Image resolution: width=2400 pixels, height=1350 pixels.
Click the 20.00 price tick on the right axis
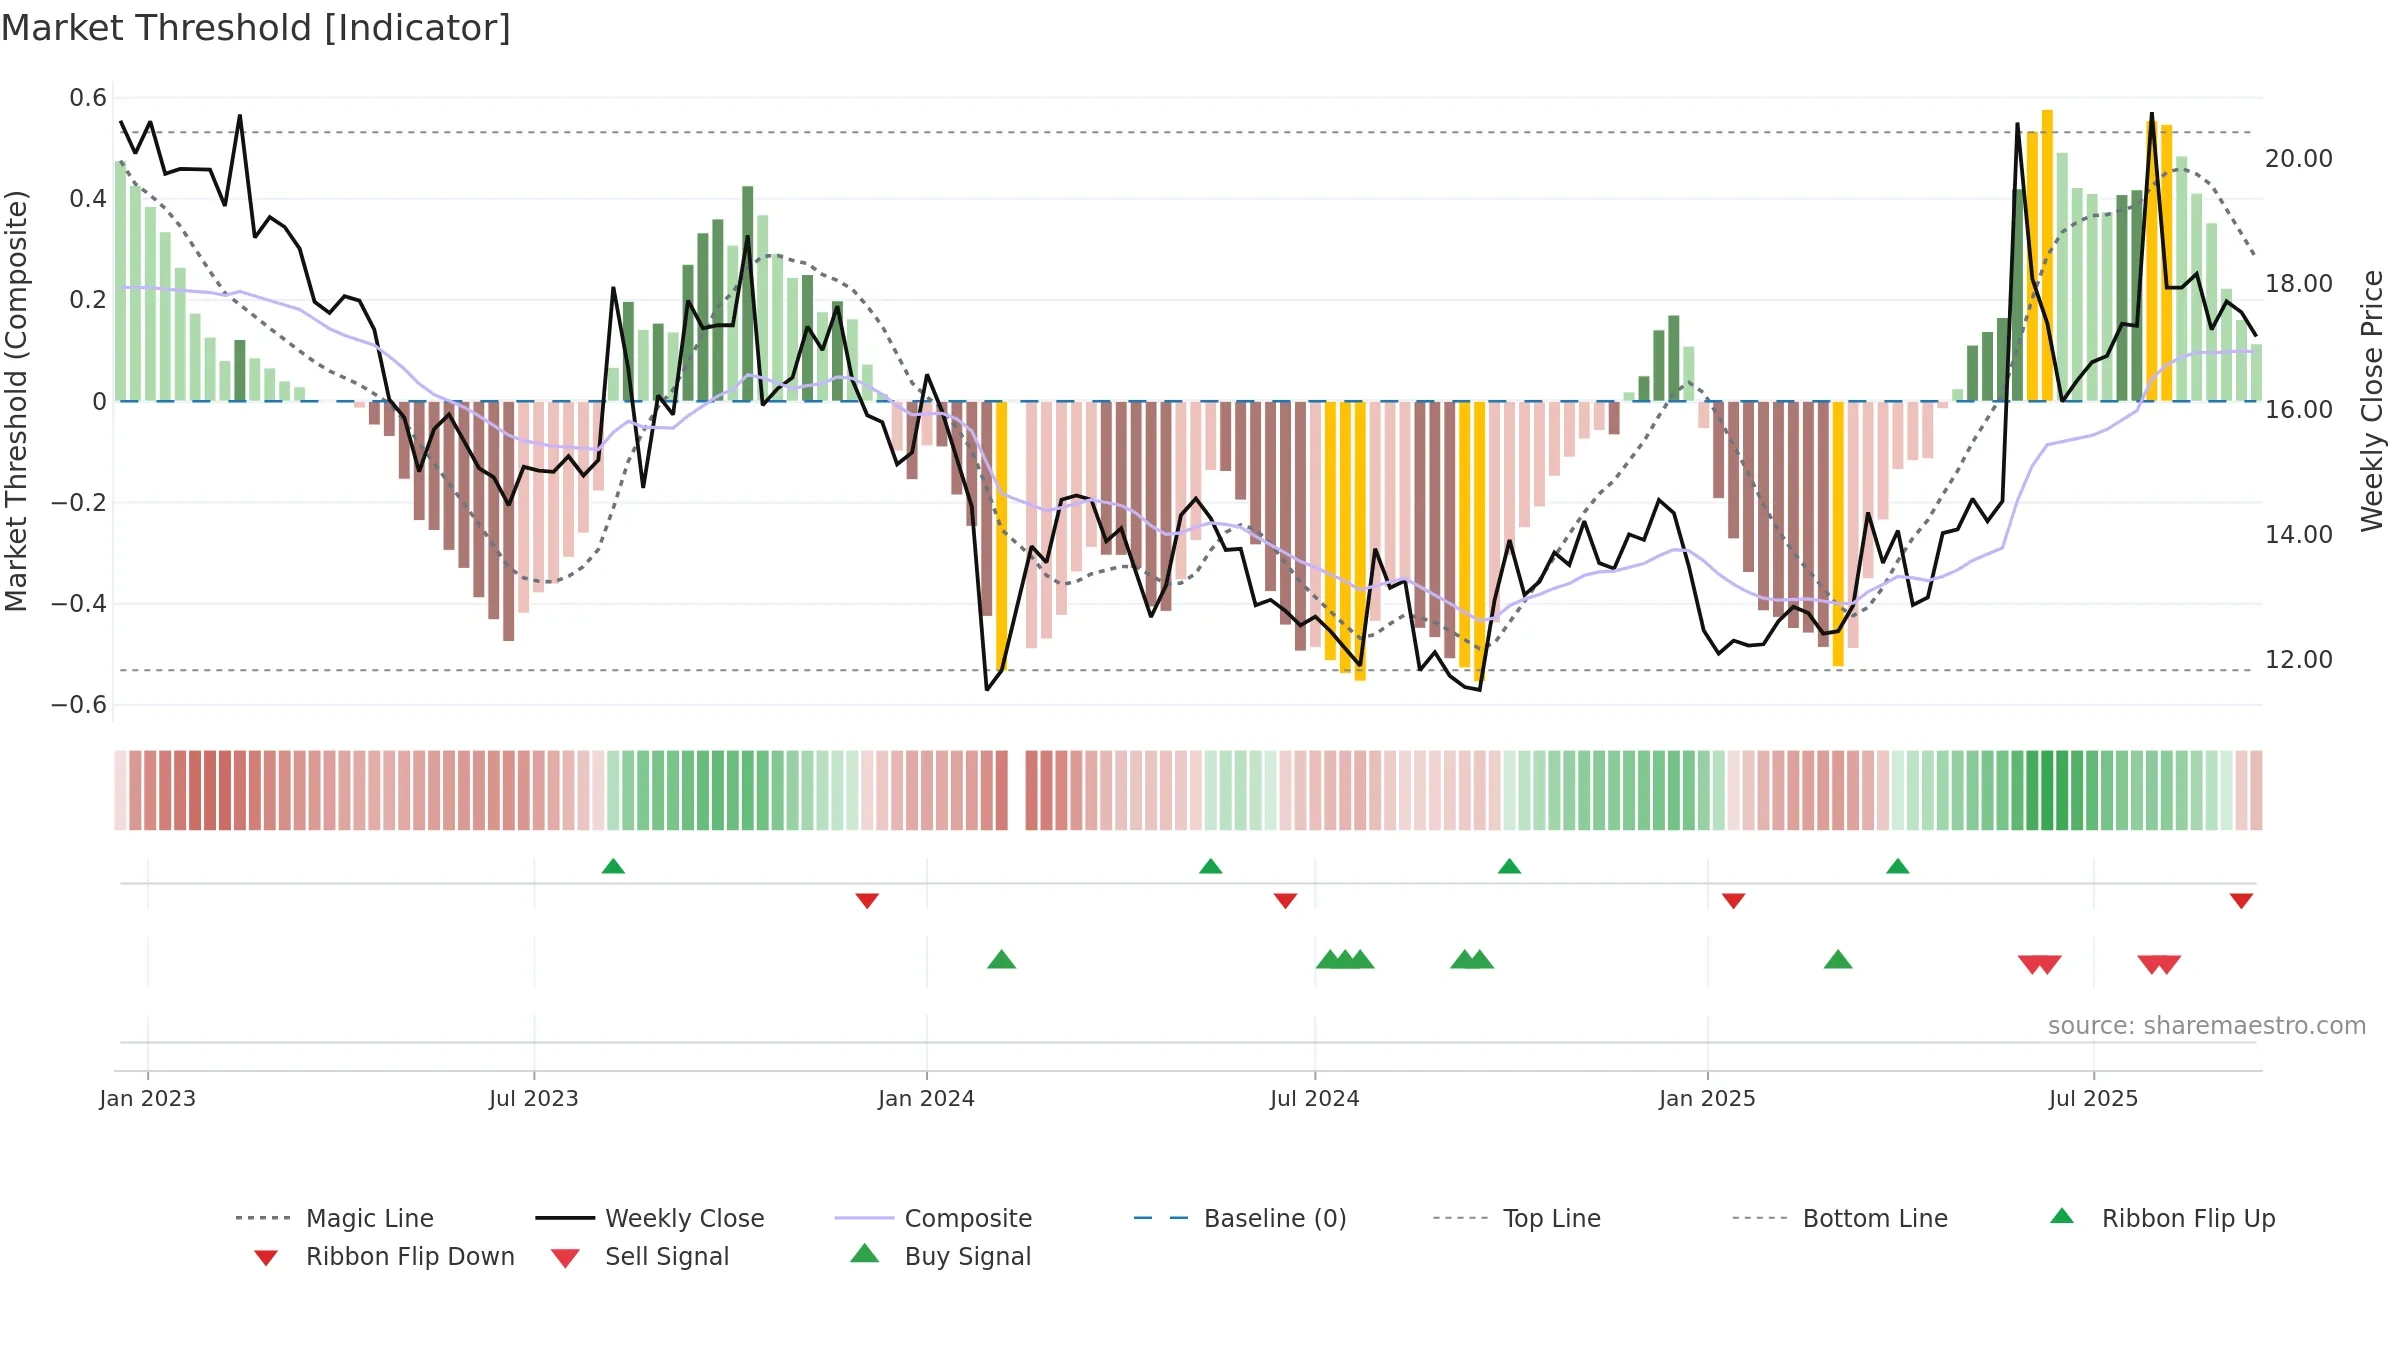tap(2299, 159)
